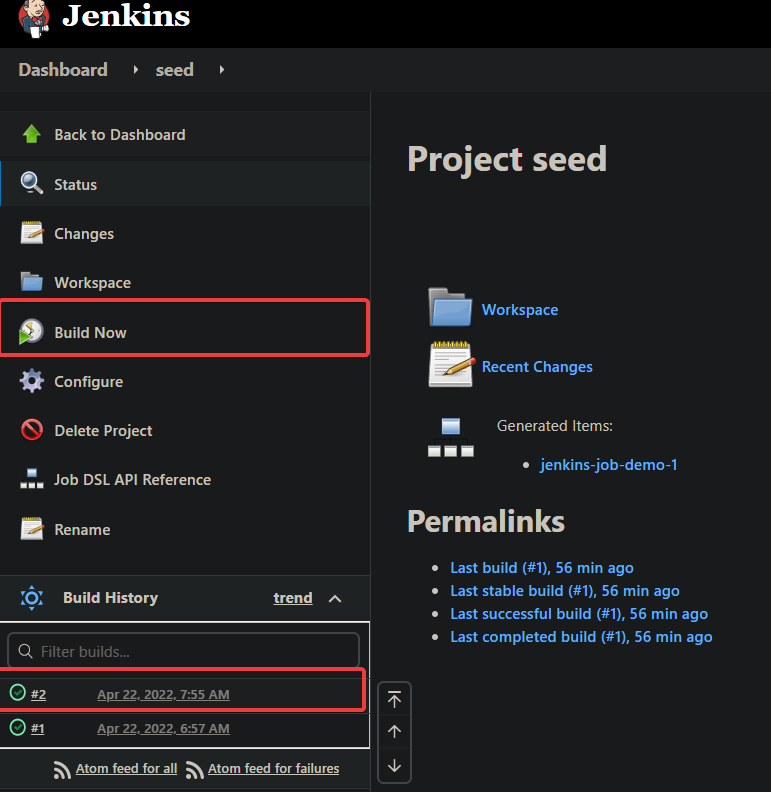Click the Recent Changes notepad icon
The width and height of the screenshot is (771, 792).
[x=451, y=364]
